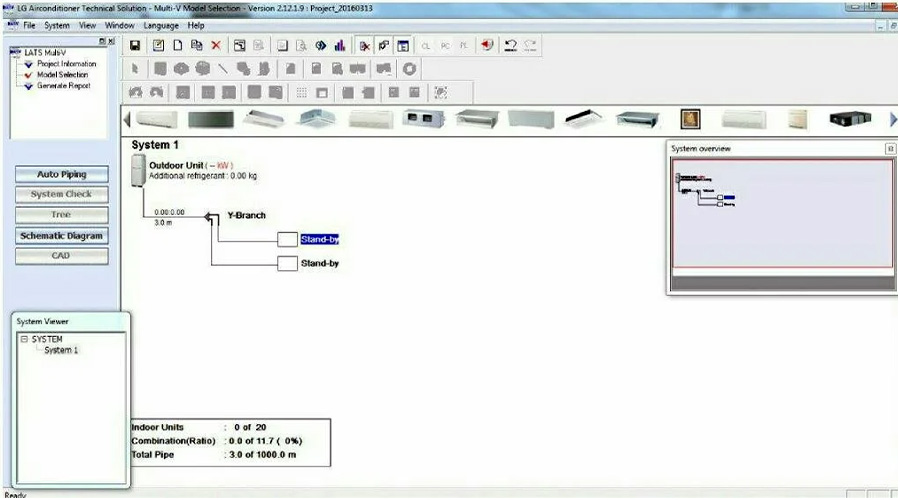Click the blue arrows convert icon
The height and width of the screenshot is (500, 900).
point(321,45)
